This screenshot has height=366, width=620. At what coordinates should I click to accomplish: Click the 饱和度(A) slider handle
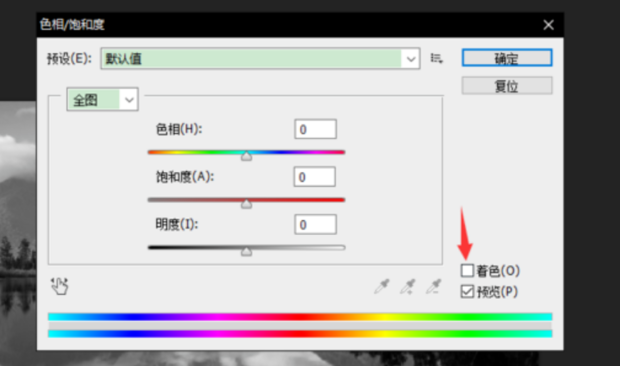coord(246,204)
